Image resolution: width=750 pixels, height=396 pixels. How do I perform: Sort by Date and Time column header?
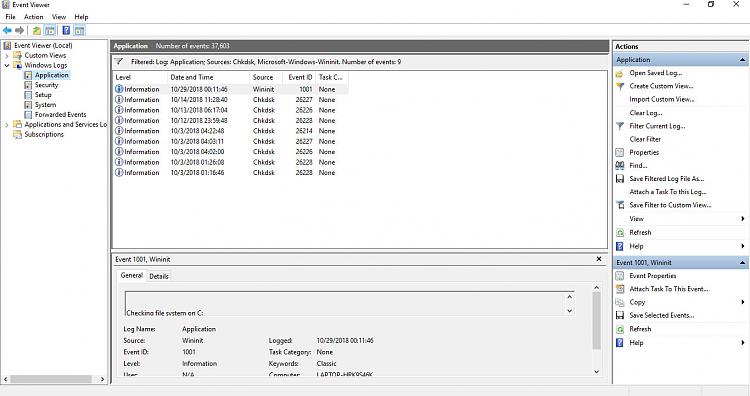209,77
